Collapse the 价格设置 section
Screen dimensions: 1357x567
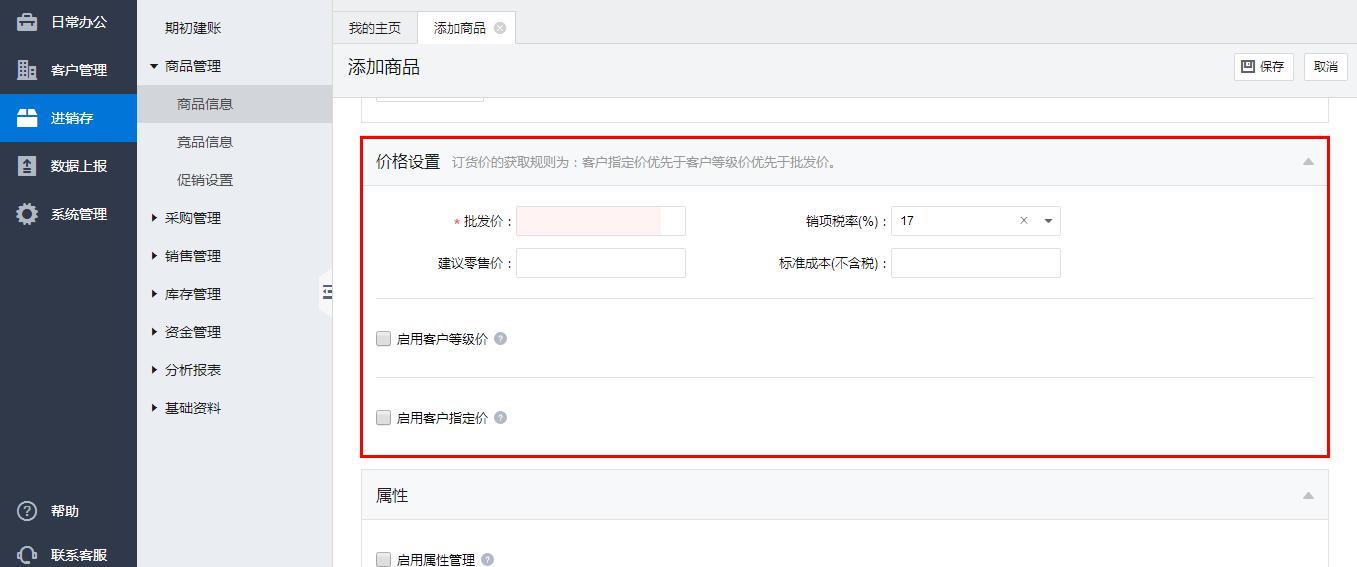(x=1307, y=162)
